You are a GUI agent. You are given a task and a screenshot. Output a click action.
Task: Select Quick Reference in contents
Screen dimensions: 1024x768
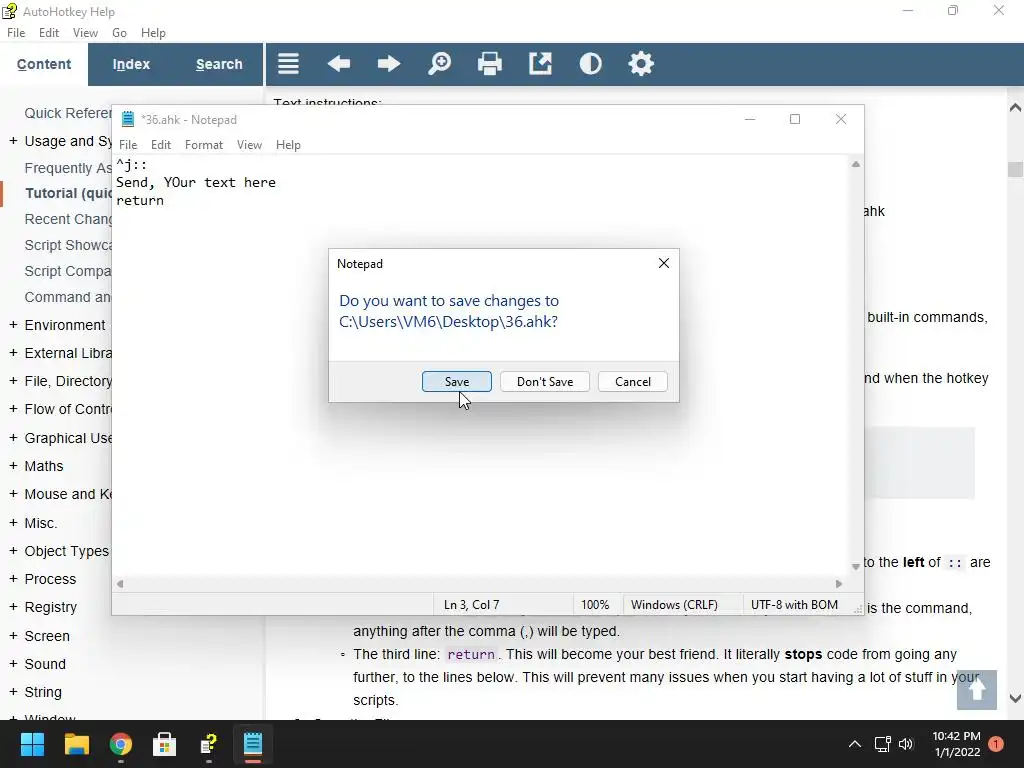pos(68,113)
